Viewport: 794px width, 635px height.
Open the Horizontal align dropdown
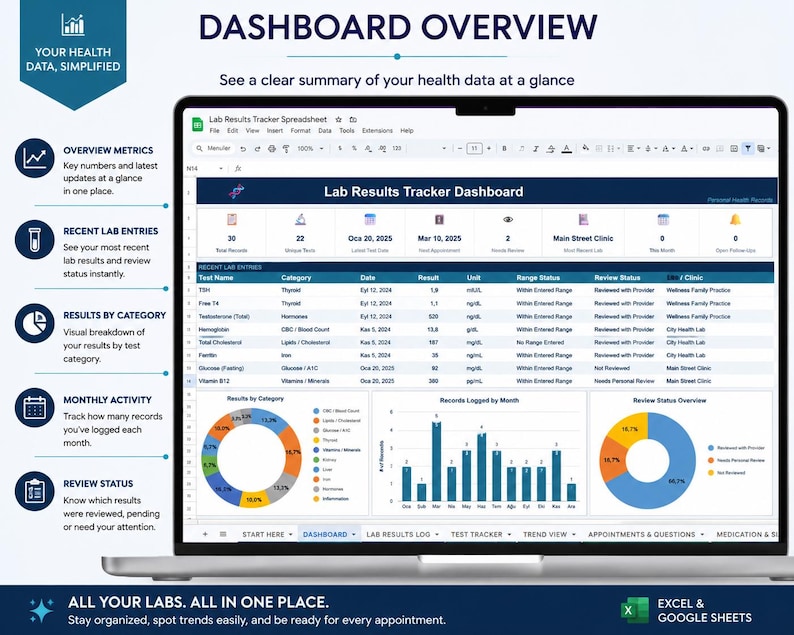click(x=634, y=148)
